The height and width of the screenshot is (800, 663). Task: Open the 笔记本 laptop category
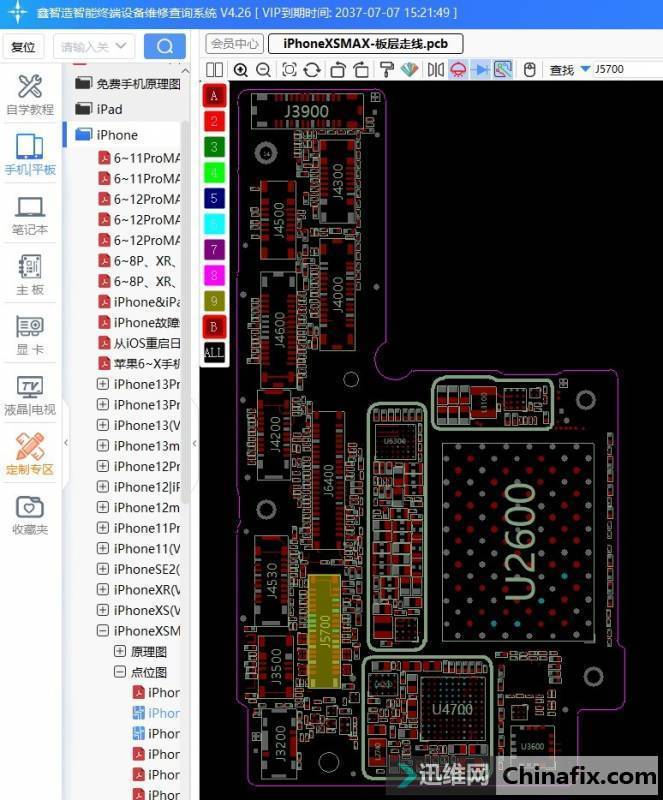click(x=30, y=214)
